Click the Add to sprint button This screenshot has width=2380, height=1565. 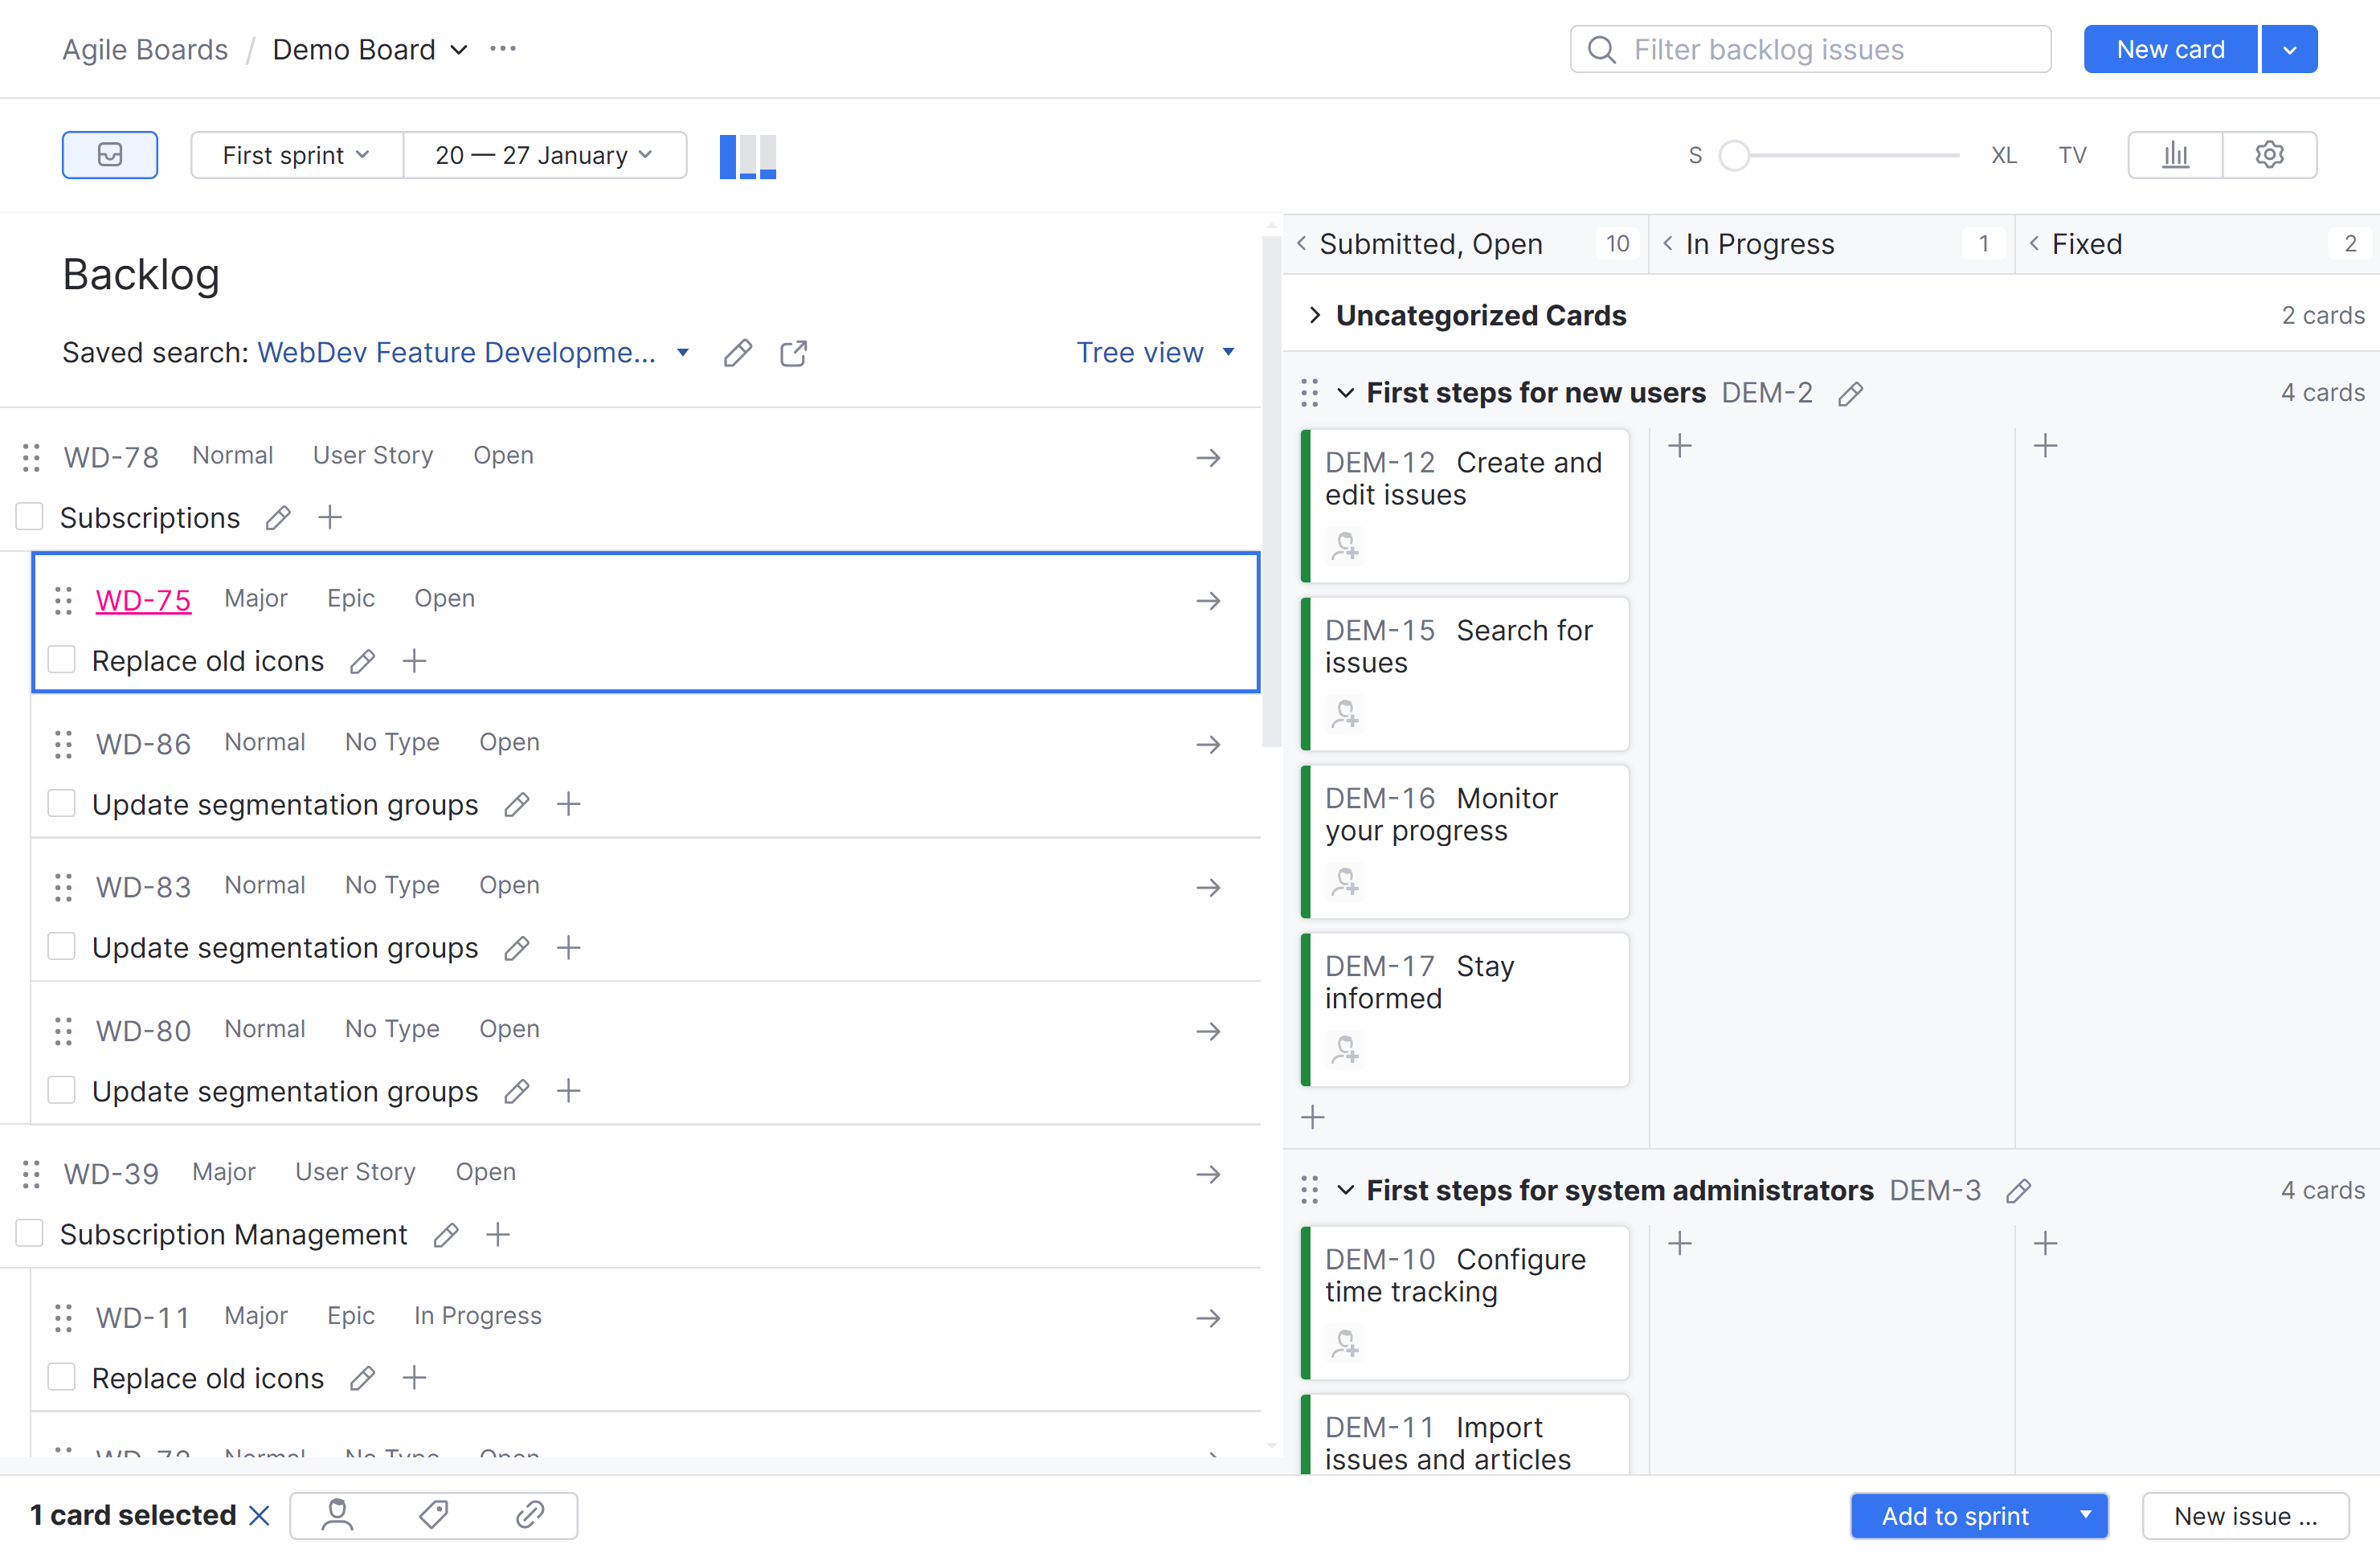(x=1955, y=1516)
